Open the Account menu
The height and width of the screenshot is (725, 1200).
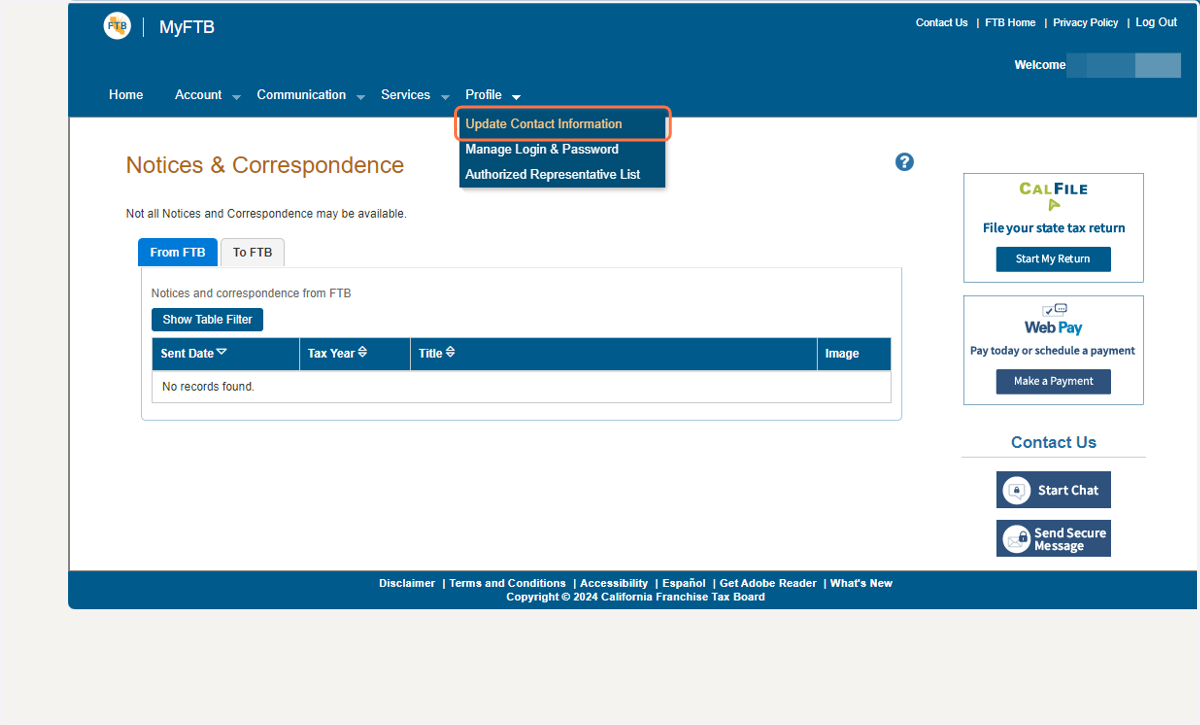pyautogui.click(x=198, y=95)
